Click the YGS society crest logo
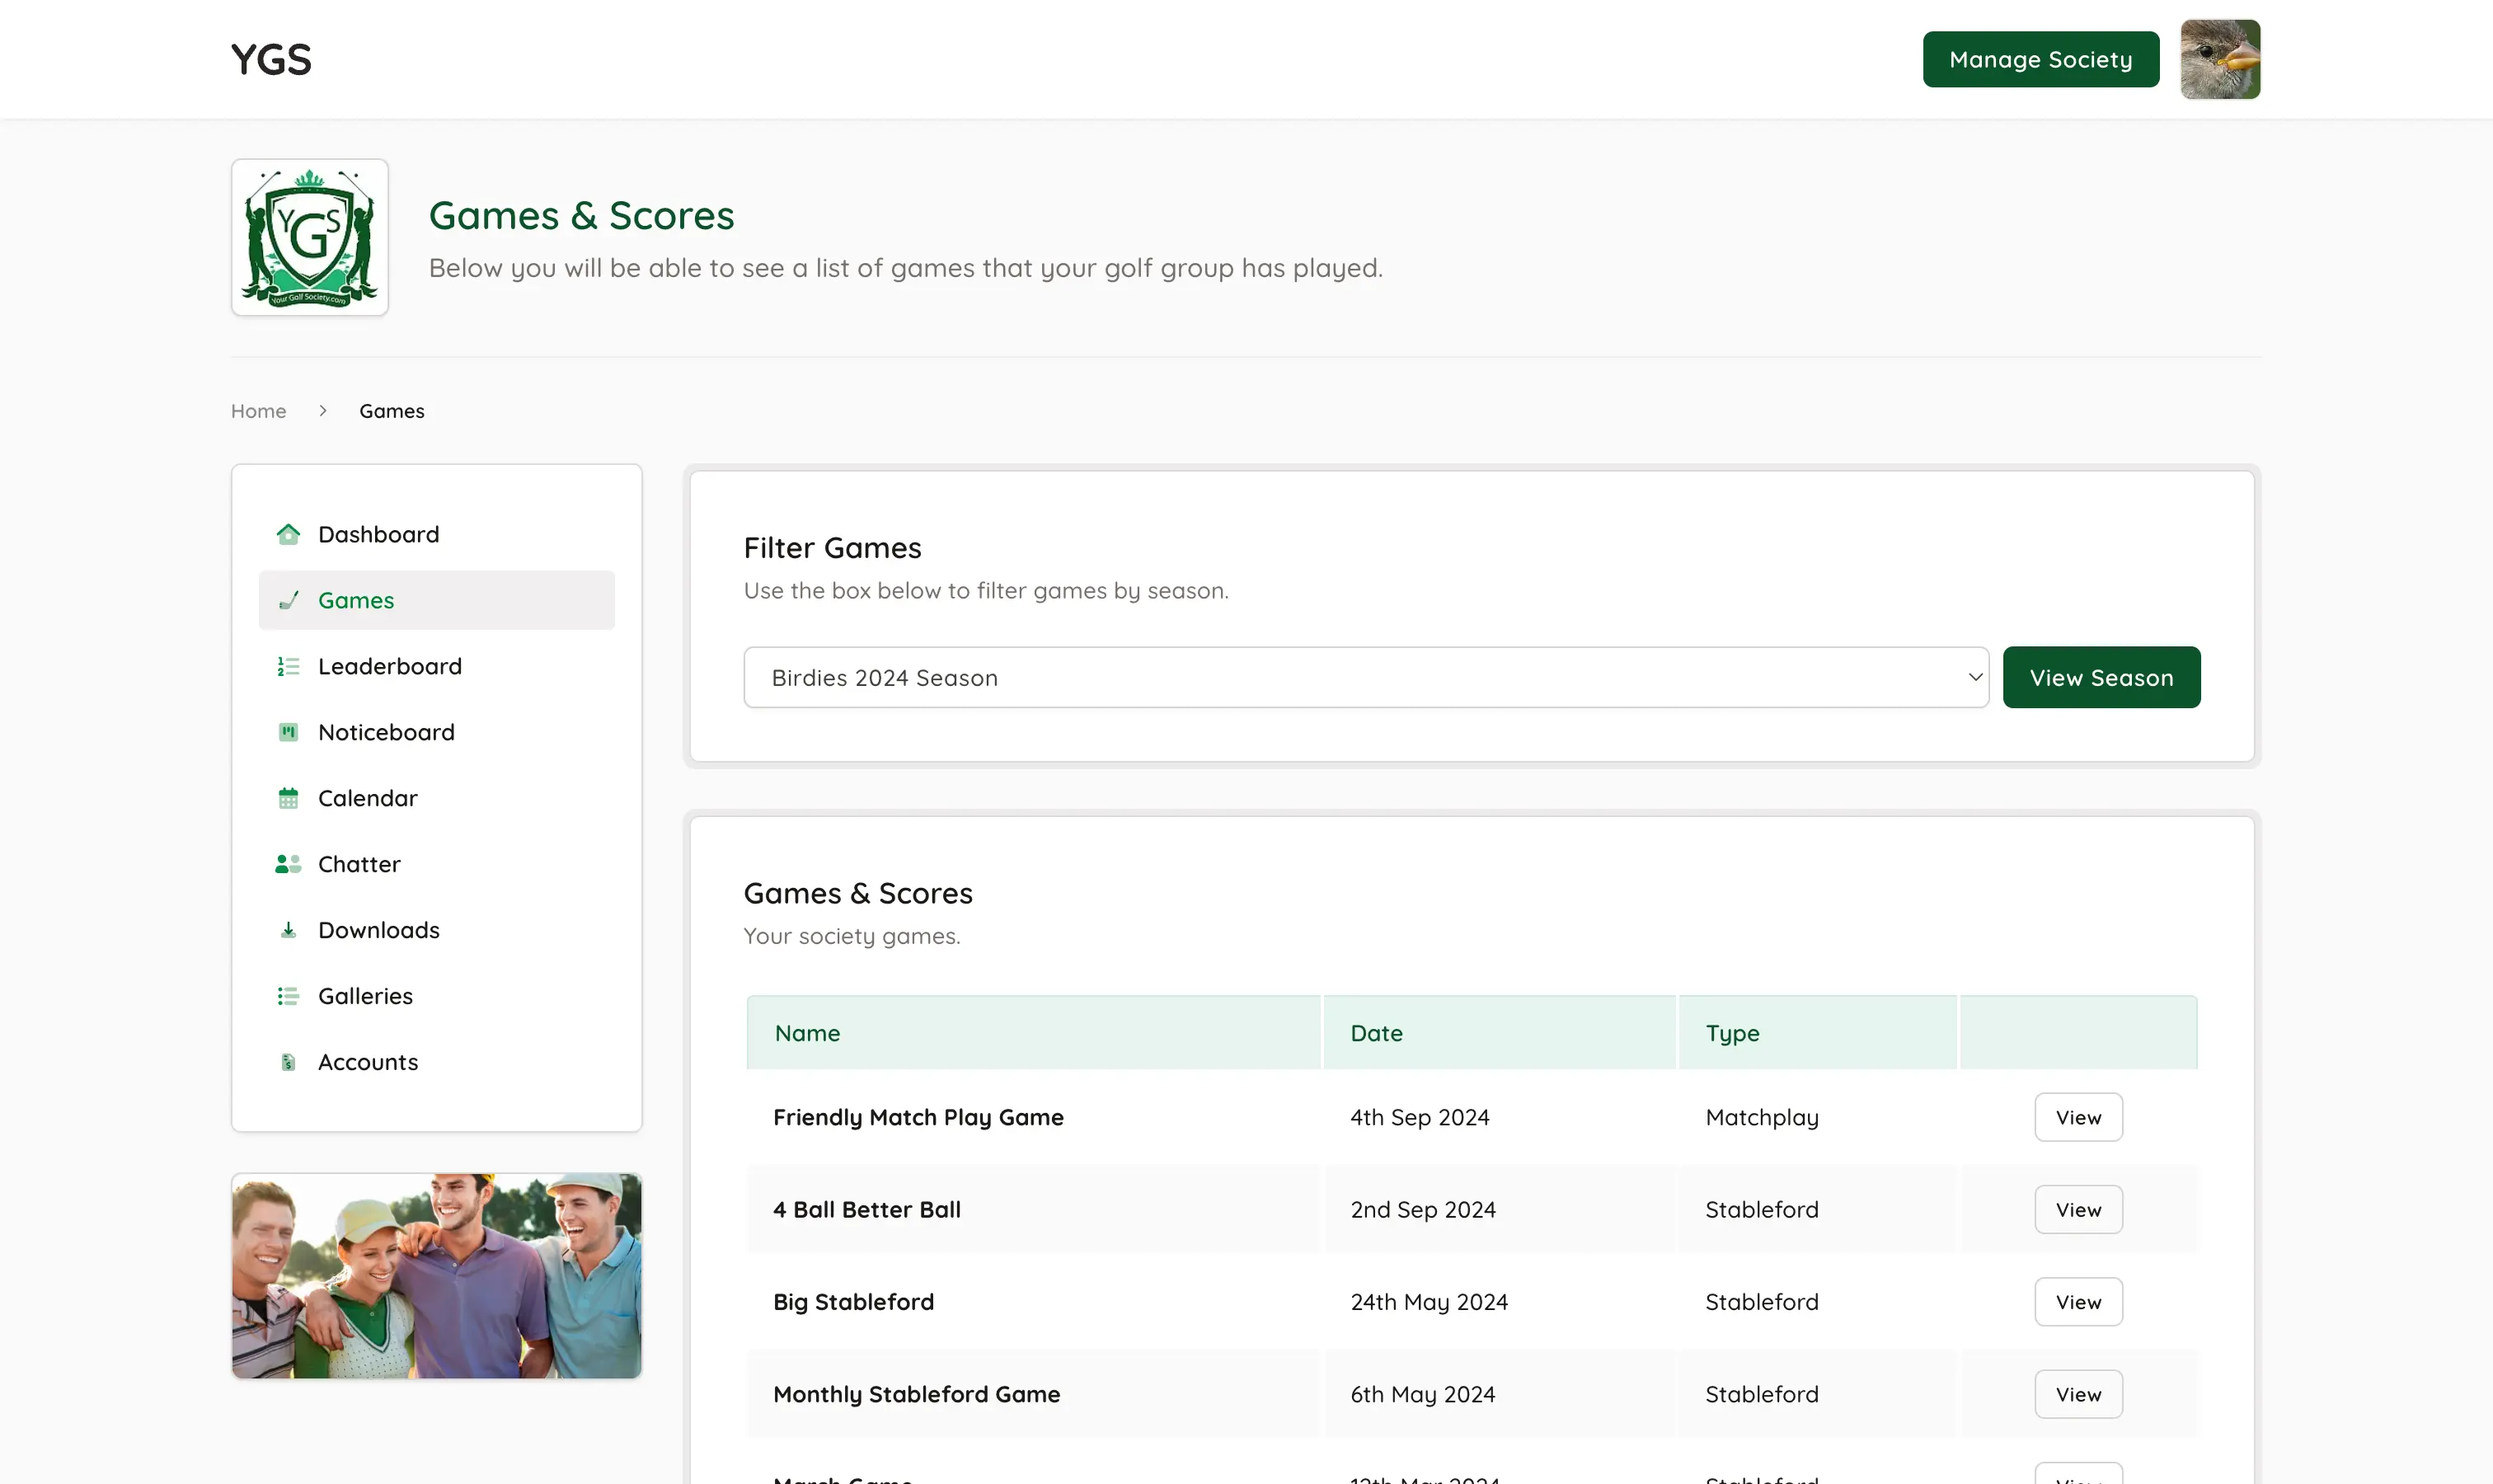2493x1484 pixels. (309, 237)
